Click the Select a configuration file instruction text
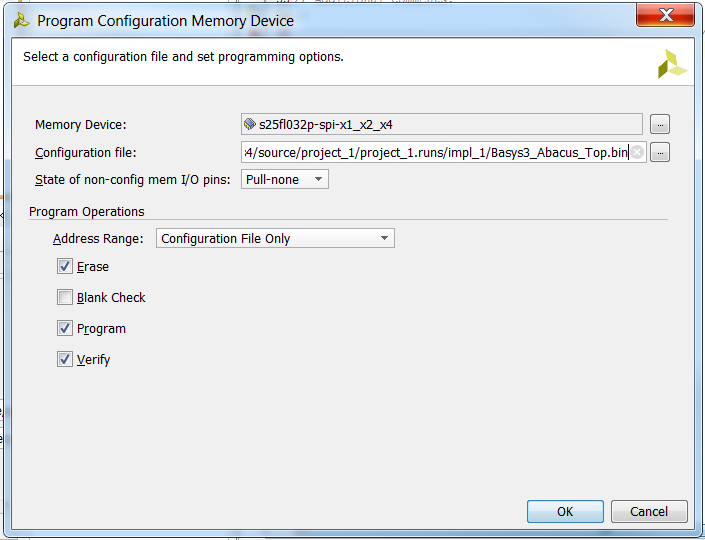Screen dimensions: 705x540 coord(183,57)
